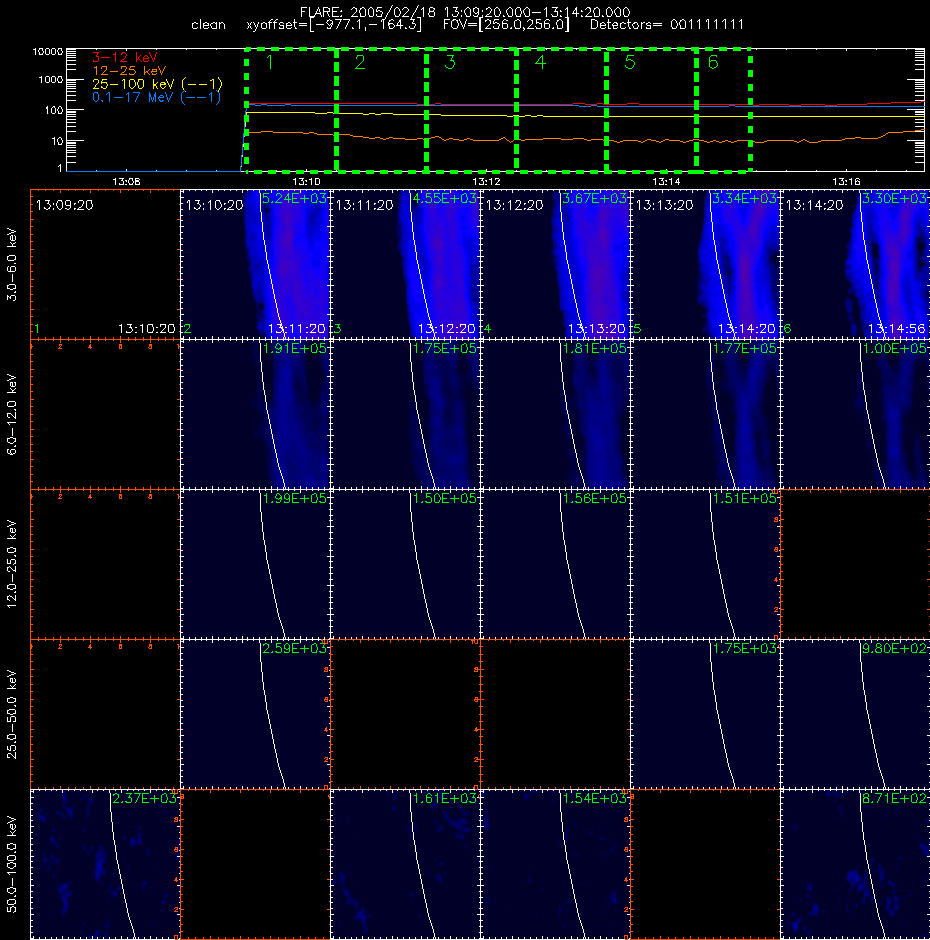This screenshot has width=930, height=940.
Task: Click the 13:13:20 start time label
Action: click(664, 205)
